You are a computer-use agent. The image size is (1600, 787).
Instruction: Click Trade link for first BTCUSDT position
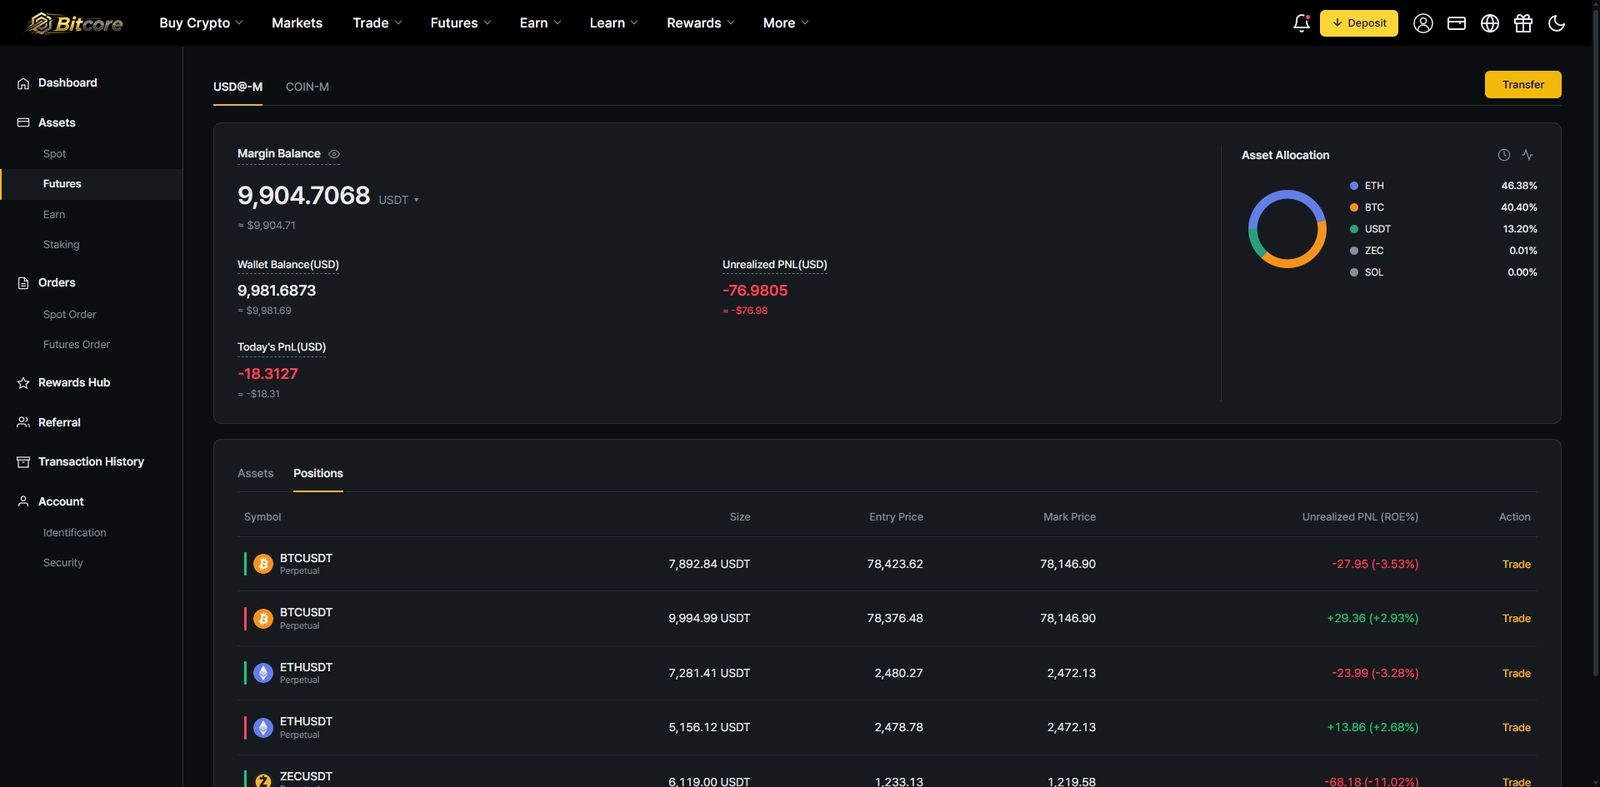(x=1516, y=564)
